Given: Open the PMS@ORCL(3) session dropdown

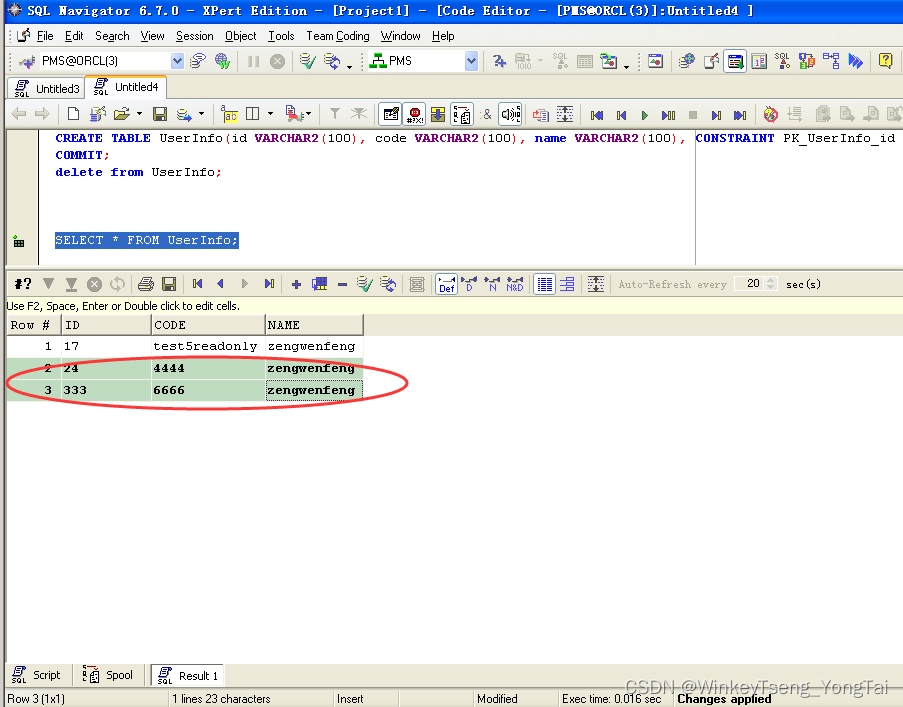Looking at the screenshot, I should [x=176, y=60].
